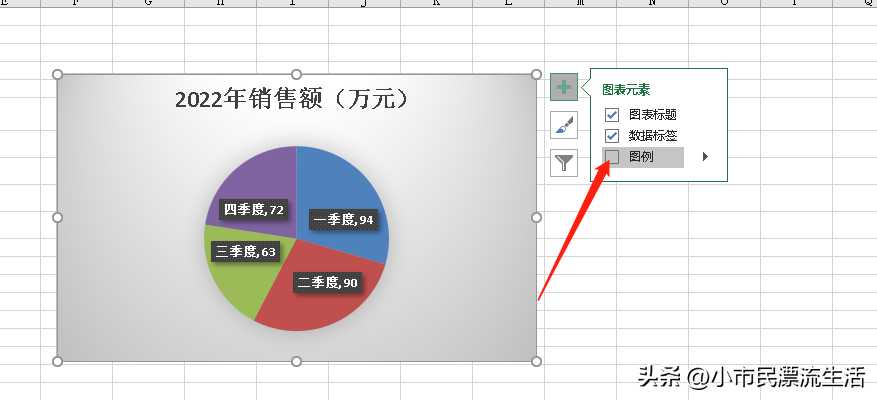Open the Chart Styles paintbrush button
This screenshot has width=877, height=400.
564,125
